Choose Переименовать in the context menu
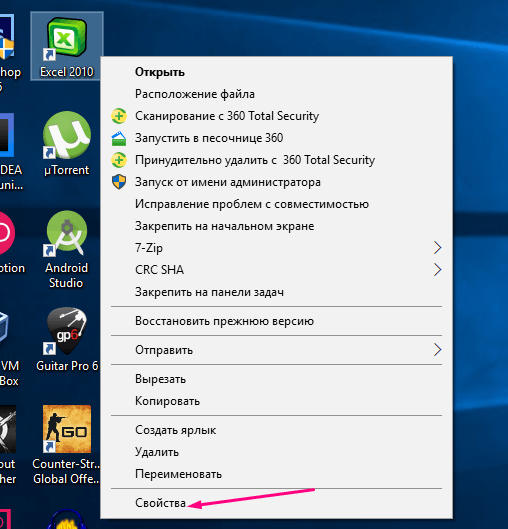Screen dimensions: 508x529 tap(276, 474)
